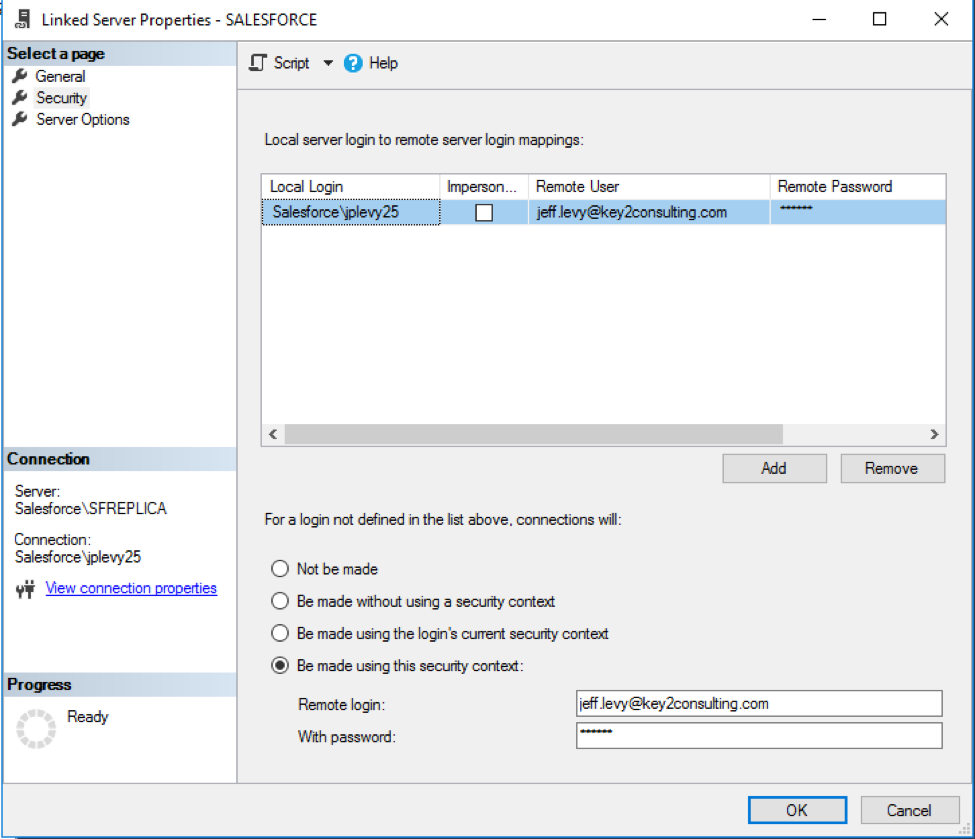This screenshot has height=839, width=975.
Task: Click the jeff.levy@key2consulting.com remote user cell
Action: [x=649, y=212]
